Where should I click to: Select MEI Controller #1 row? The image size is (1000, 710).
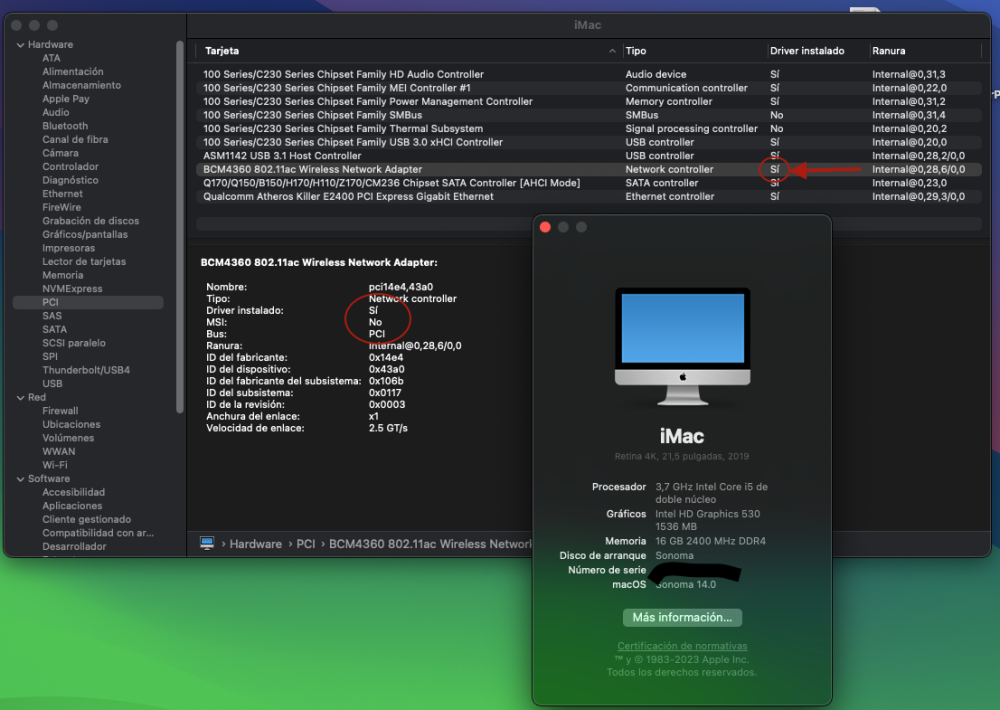(589, 88)
